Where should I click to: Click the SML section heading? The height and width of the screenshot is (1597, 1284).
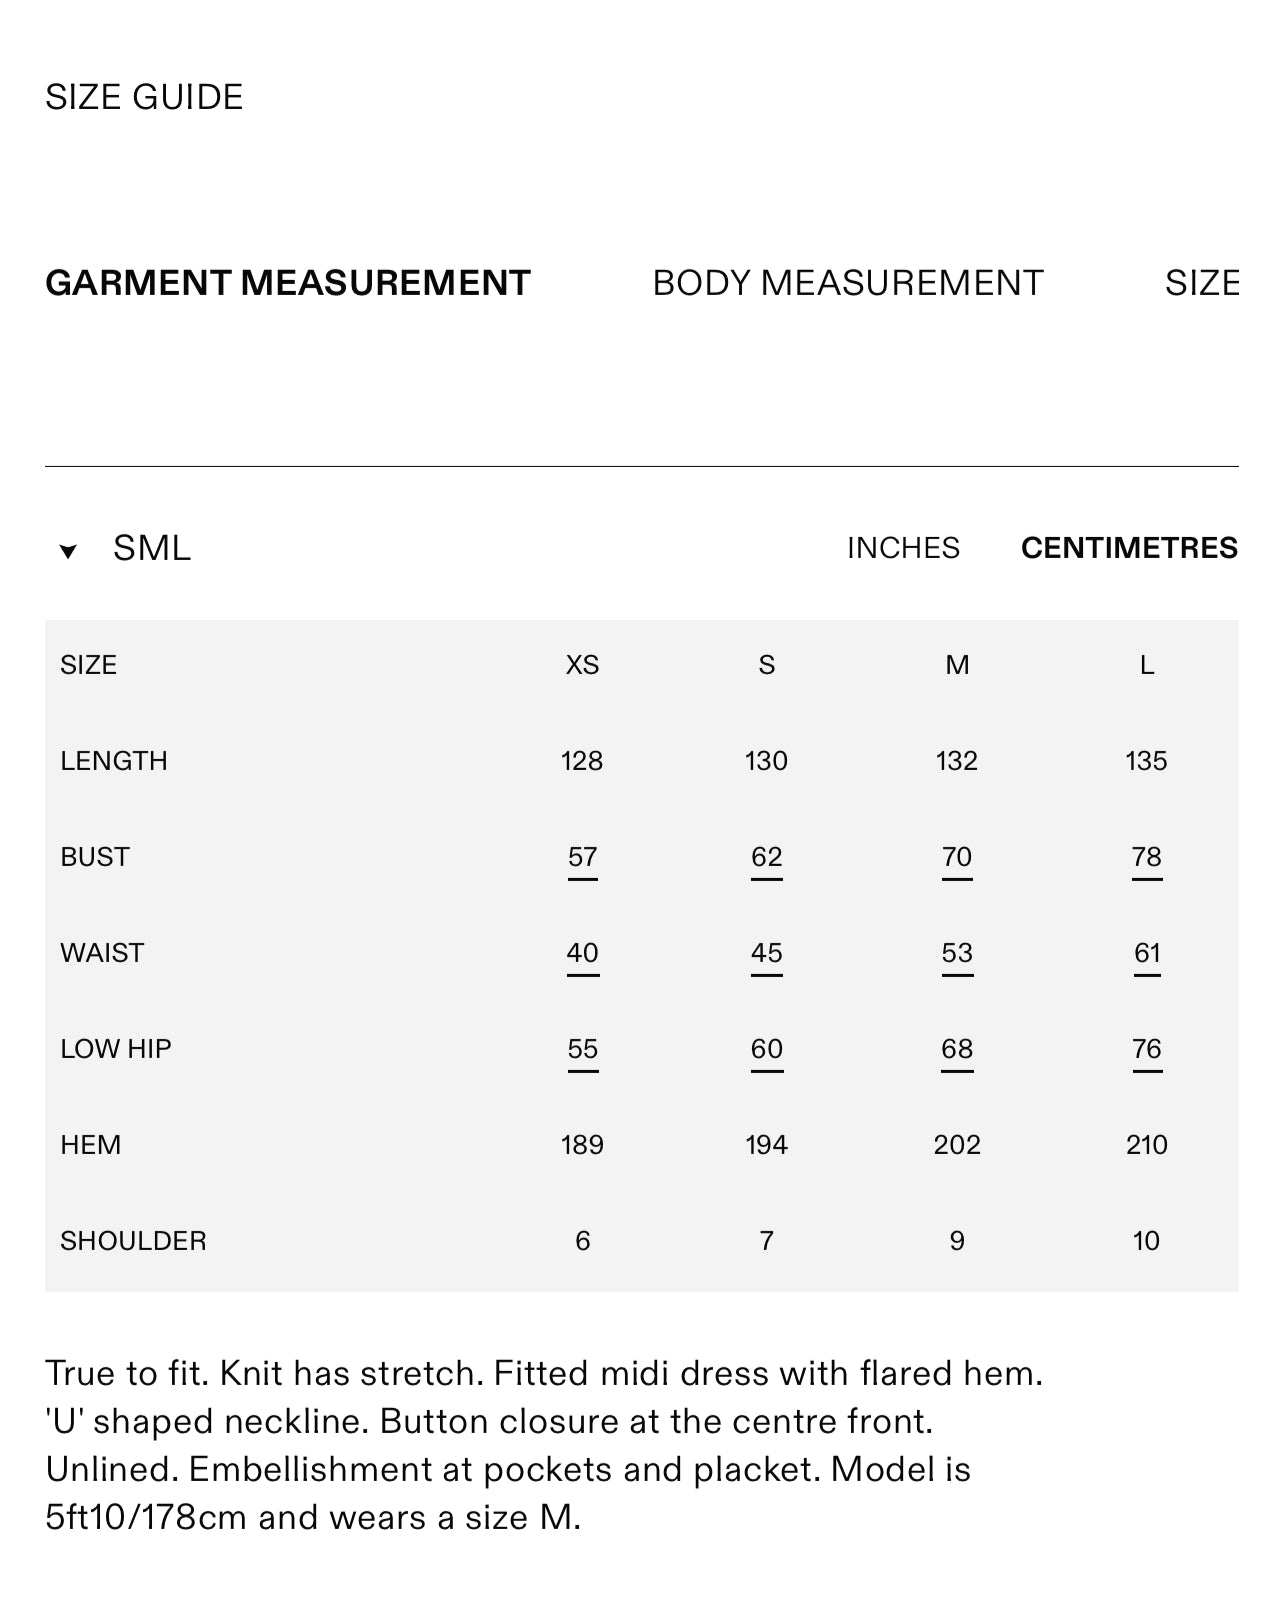click(x=151, y=548)
